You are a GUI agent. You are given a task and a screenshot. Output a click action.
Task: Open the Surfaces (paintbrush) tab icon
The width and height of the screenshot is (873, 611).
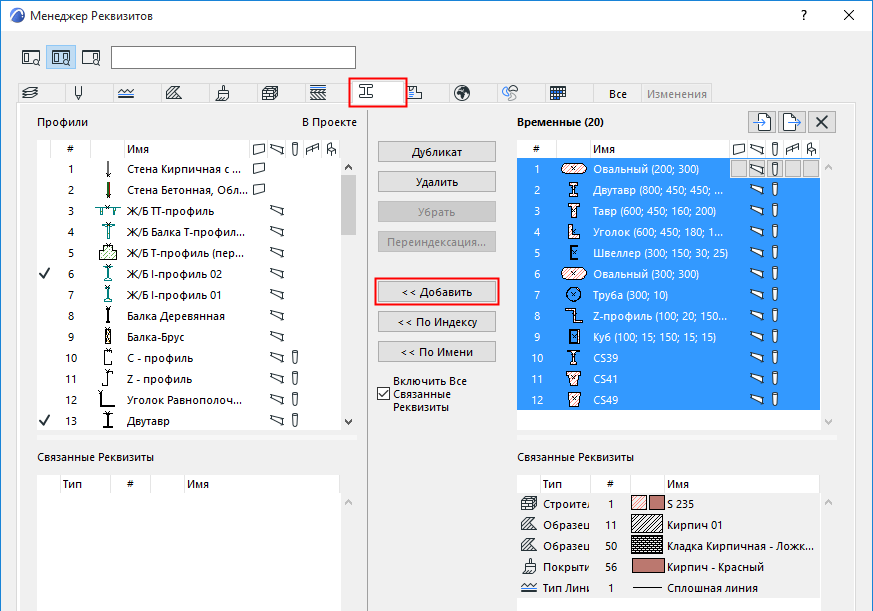222,93
